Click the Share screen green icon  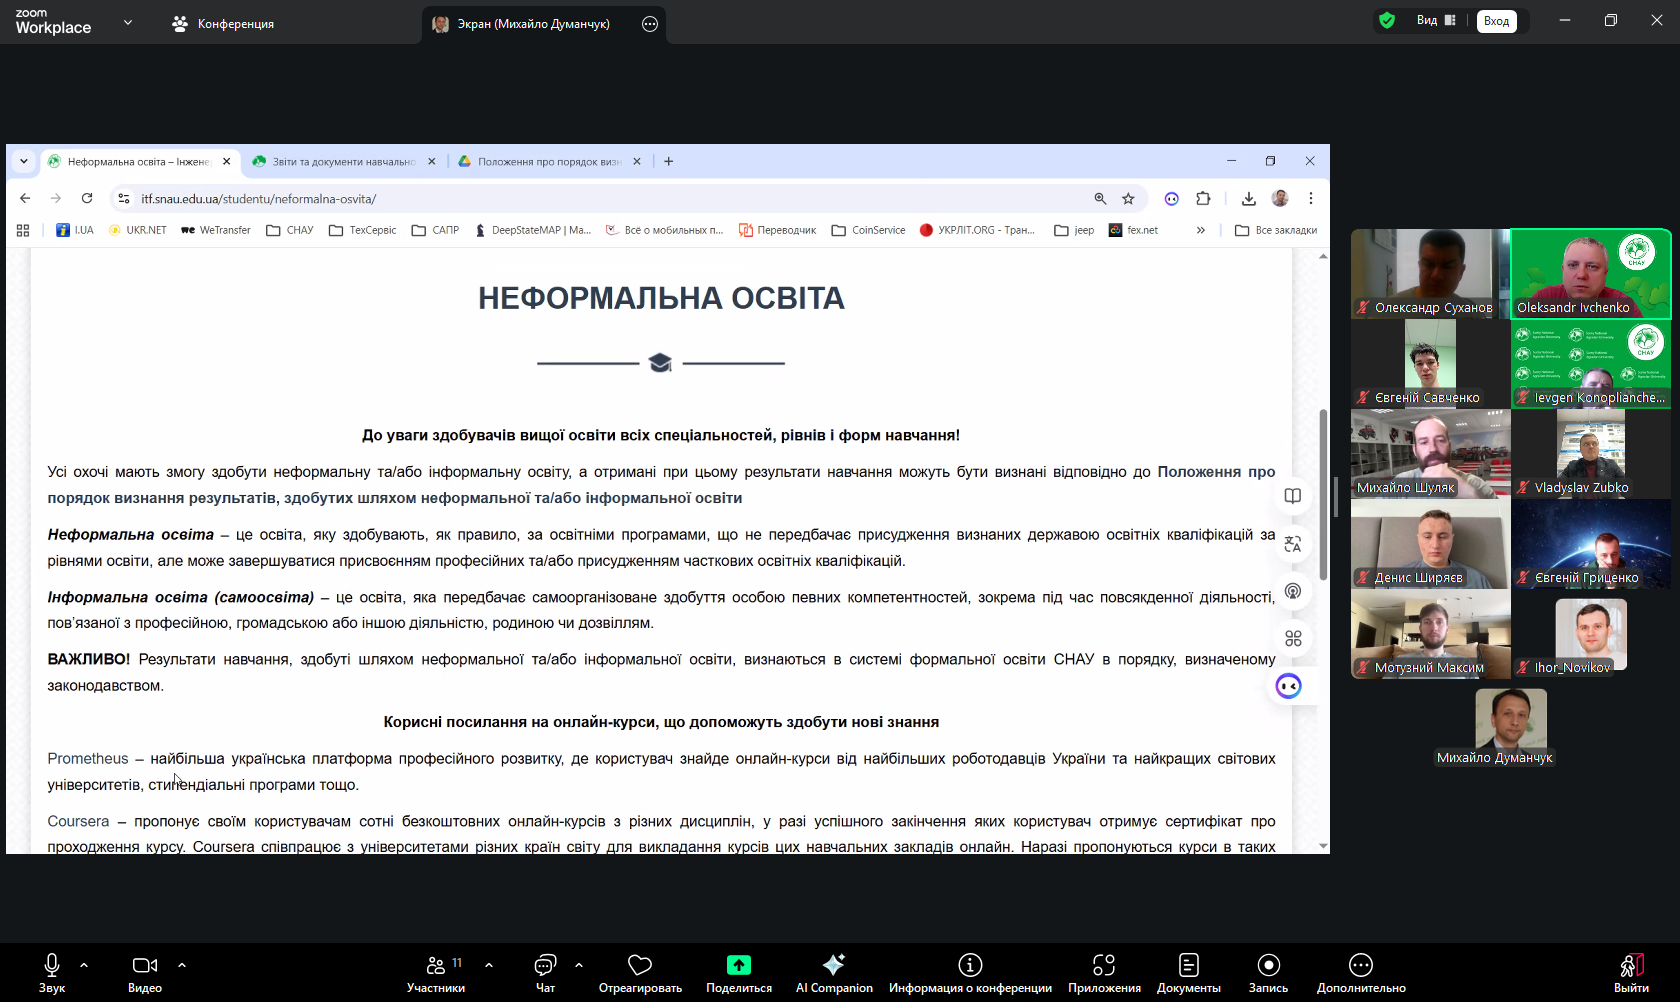tap(738, 965)
